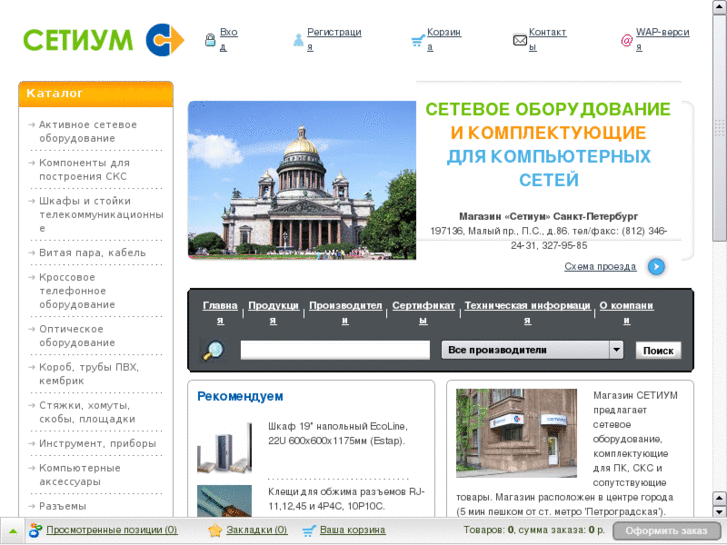Open the Контакты link

(548, 39)
